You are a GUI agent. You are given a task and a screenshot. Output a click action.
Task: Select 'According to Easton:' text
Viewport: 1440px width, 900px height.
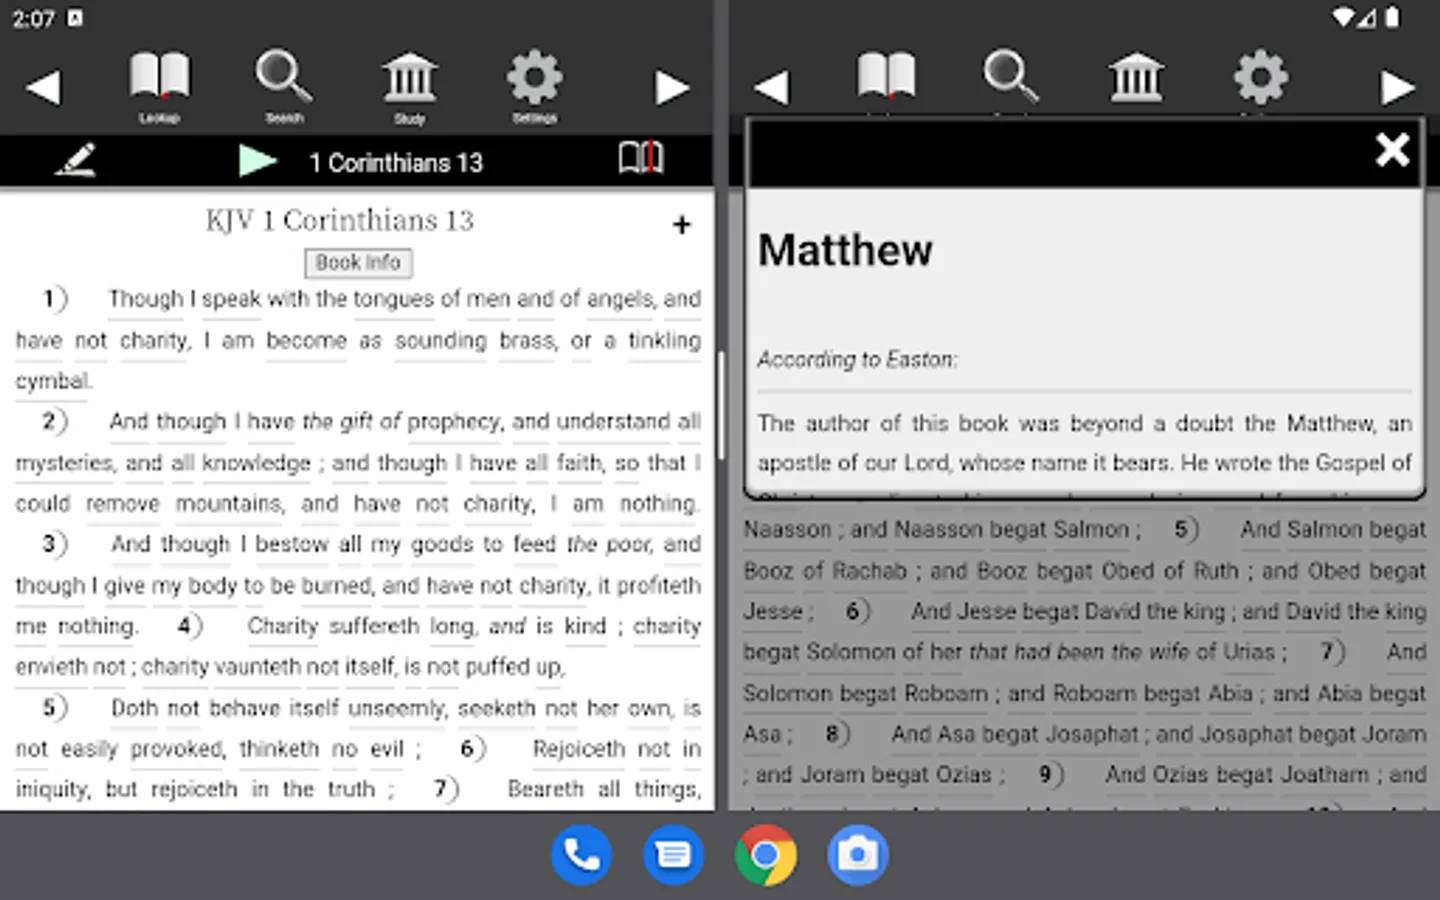[x=857, y=359]
